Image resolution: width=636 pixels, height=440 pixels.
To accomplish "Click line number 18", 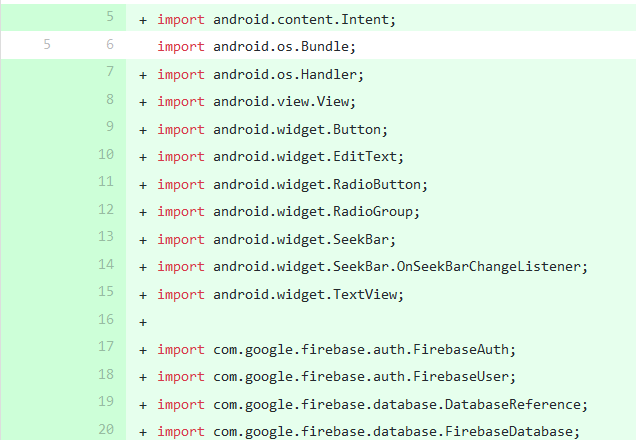I will click(106, 374).
